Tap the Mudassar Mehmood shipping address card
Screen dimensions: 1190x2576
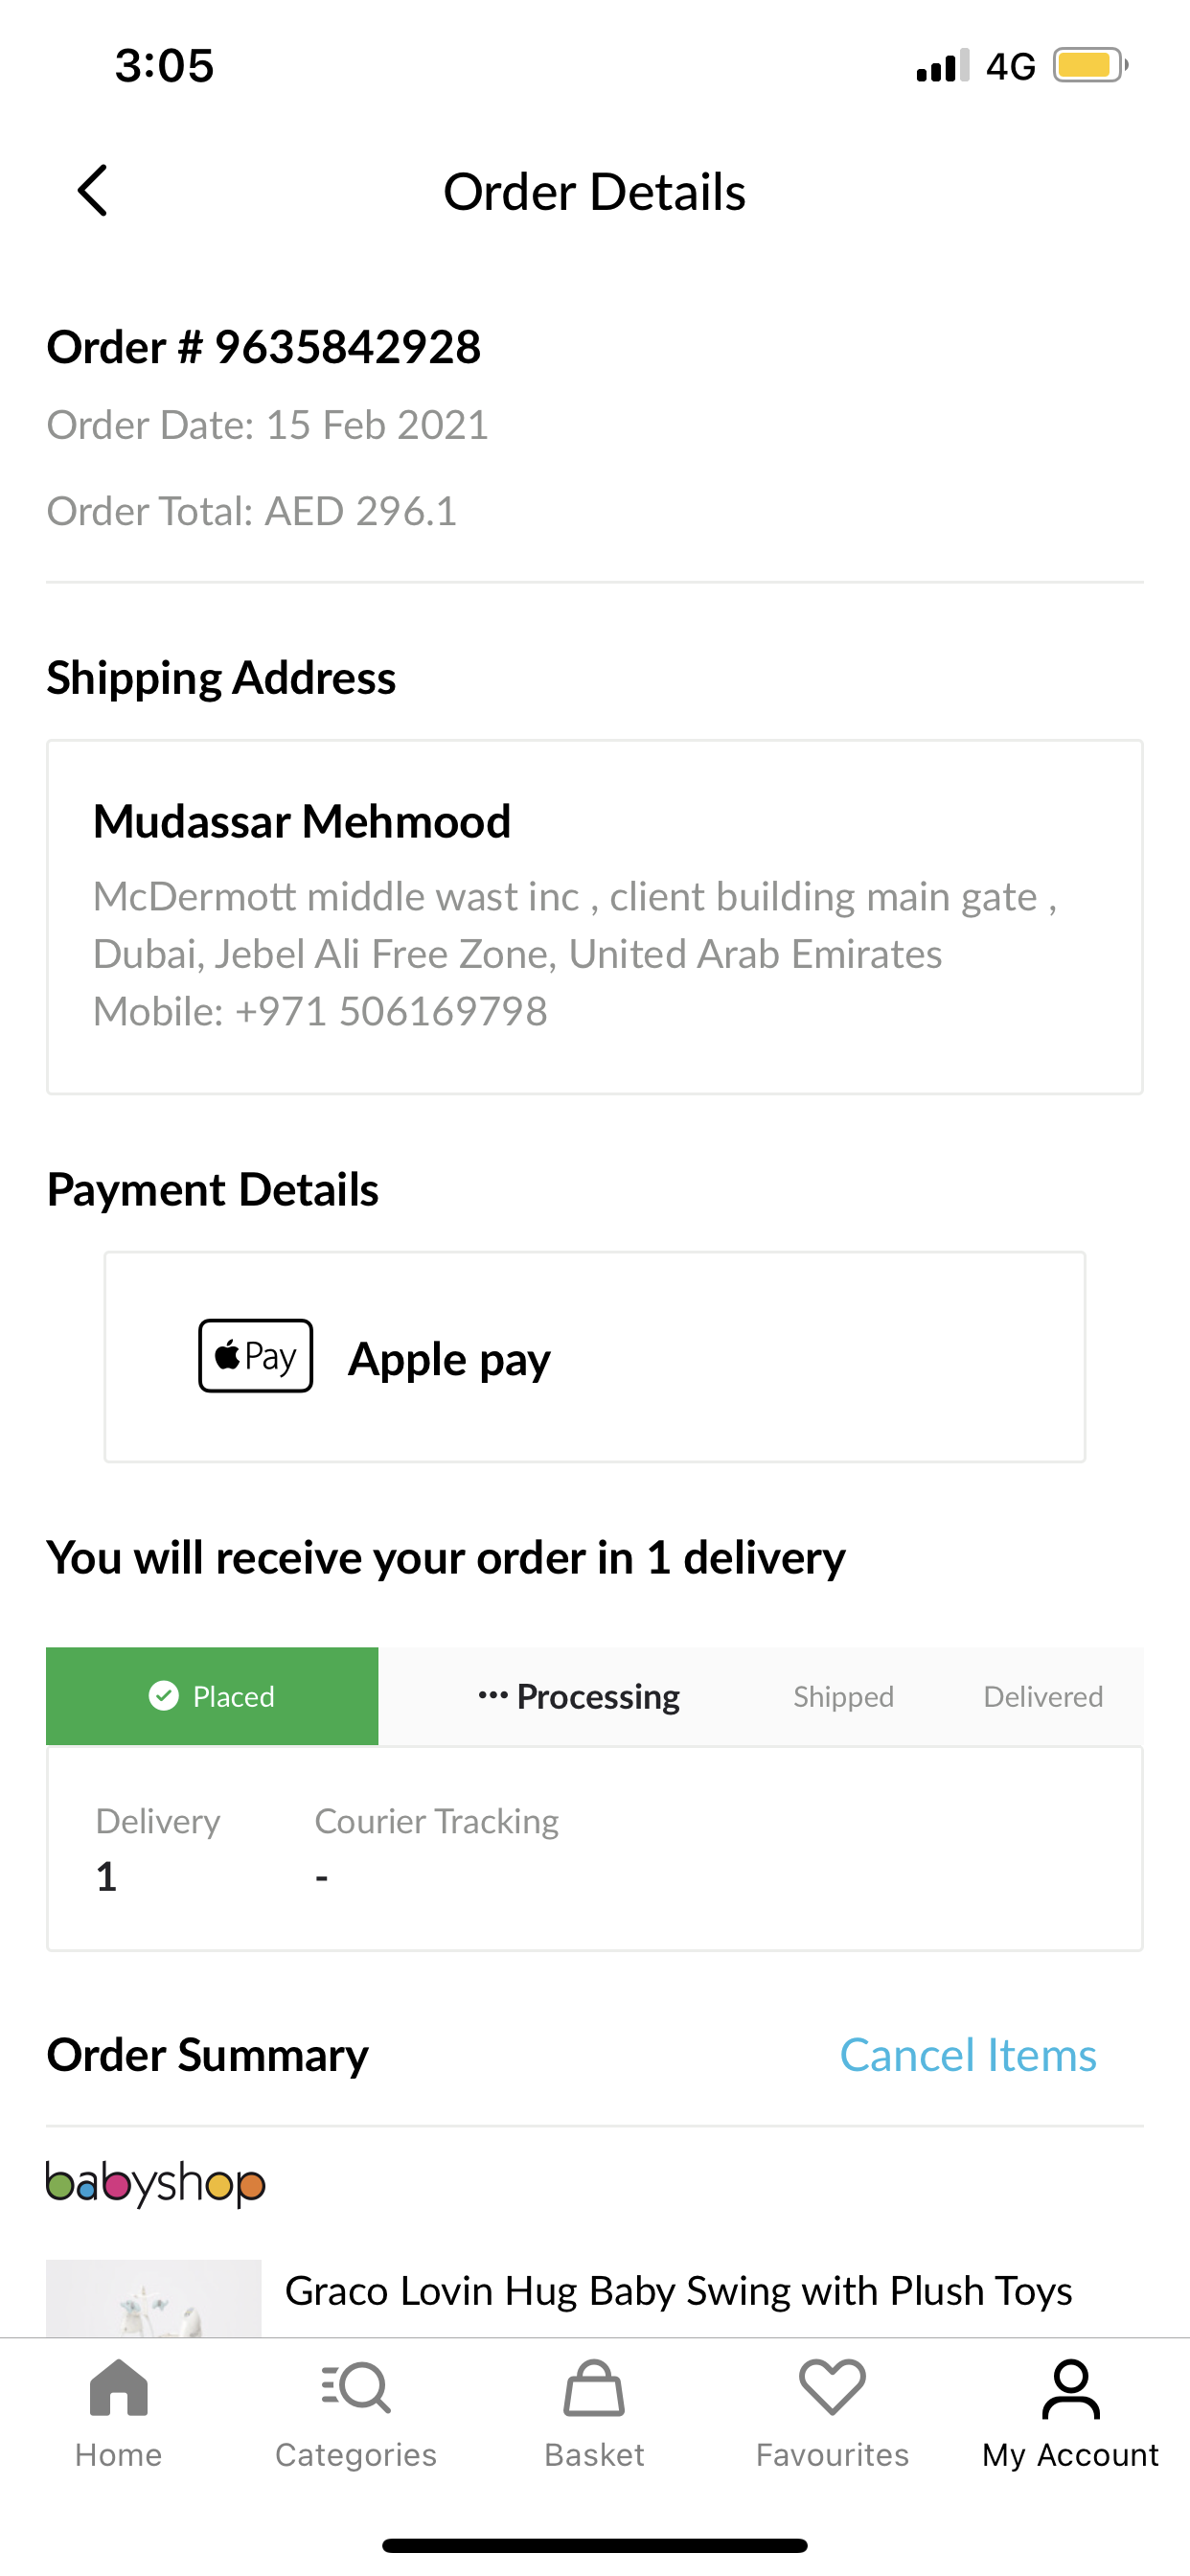(594, 917)
